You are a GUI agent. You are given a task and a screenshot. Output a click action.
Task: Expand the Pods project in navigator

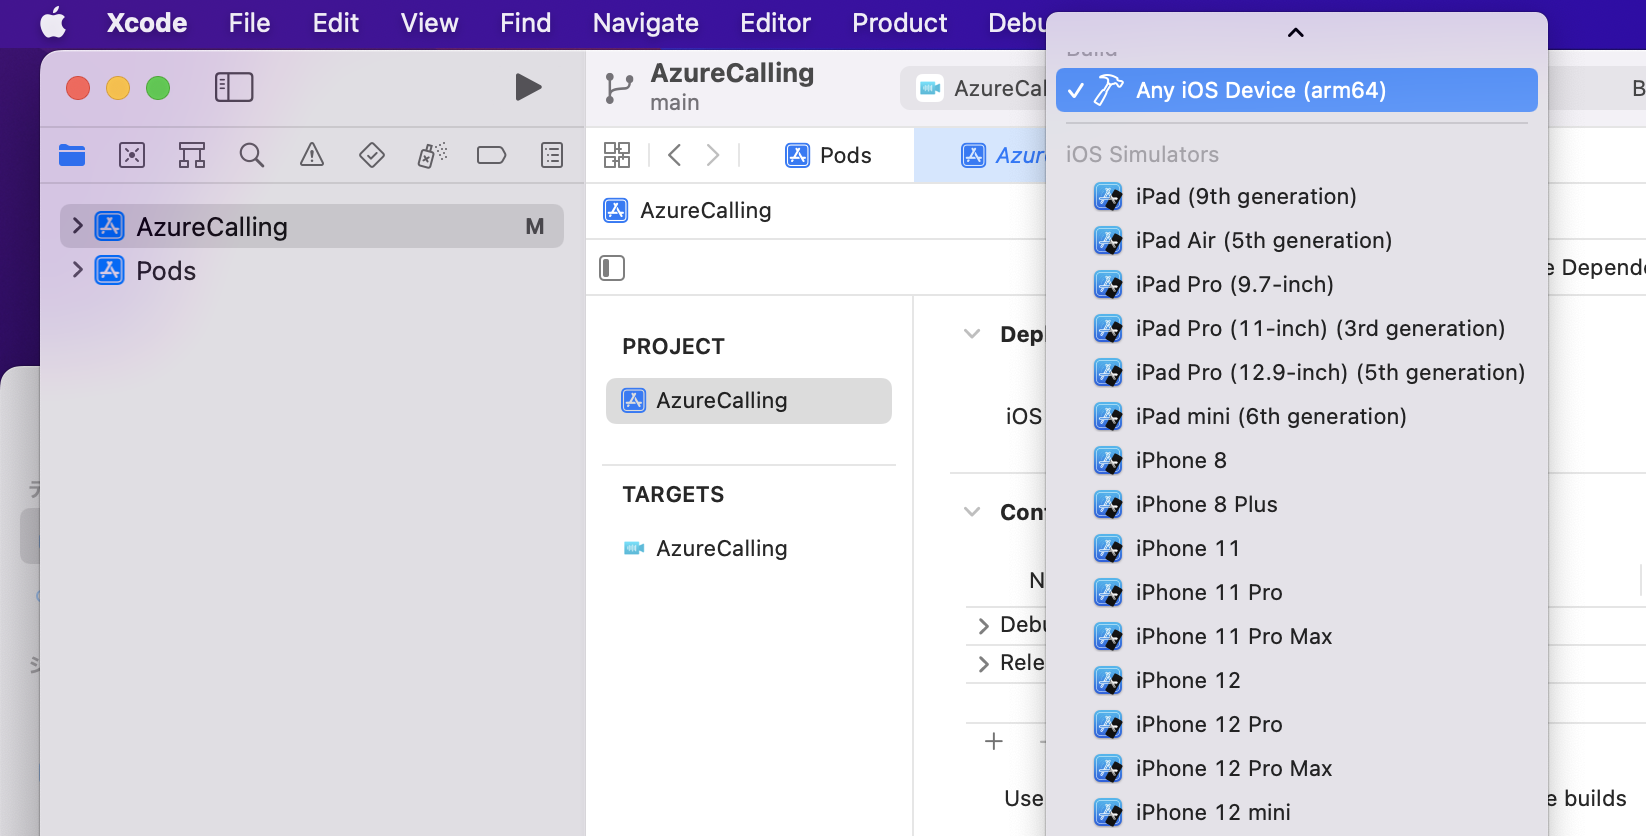pyautogui.click(x=77, y=270)
